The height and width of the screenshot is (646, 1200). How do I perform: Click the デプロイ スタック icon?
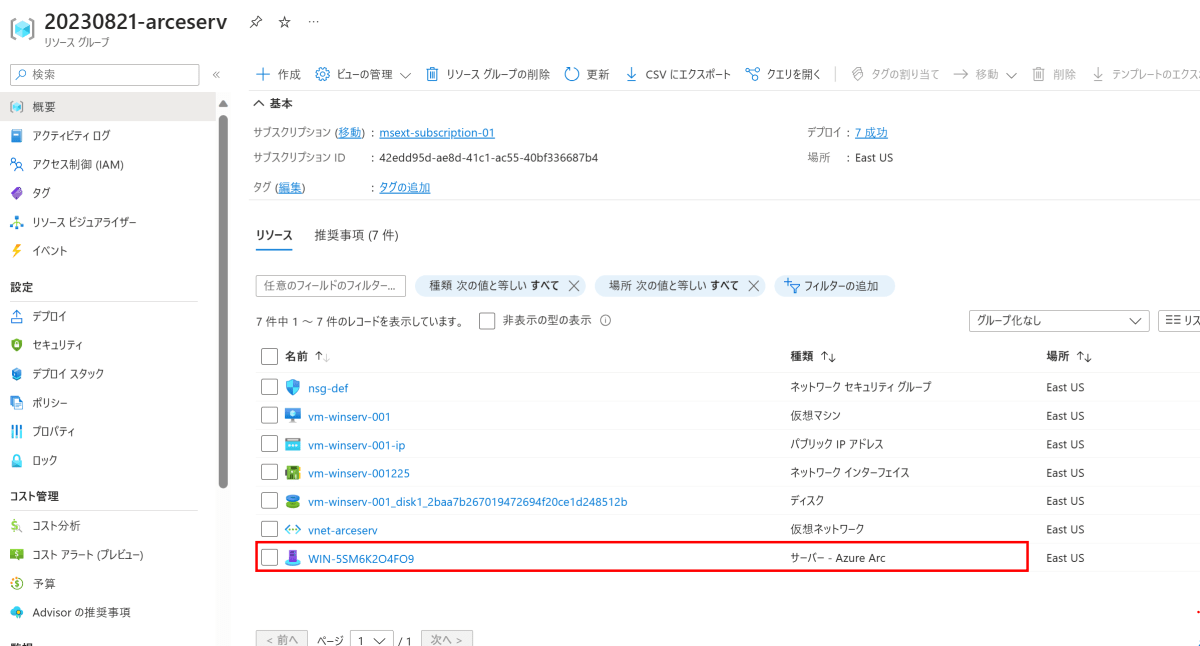click(x=16, y=374)
